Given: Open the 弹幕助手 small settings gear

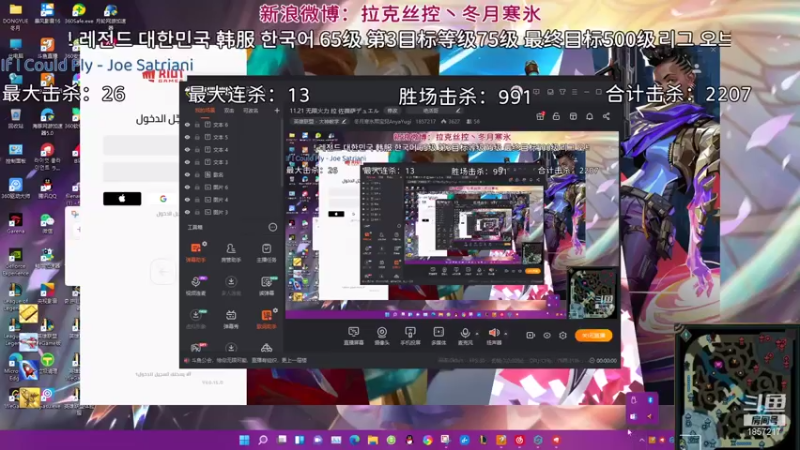Looking at the screenshot, I should (x=205, y=244).
